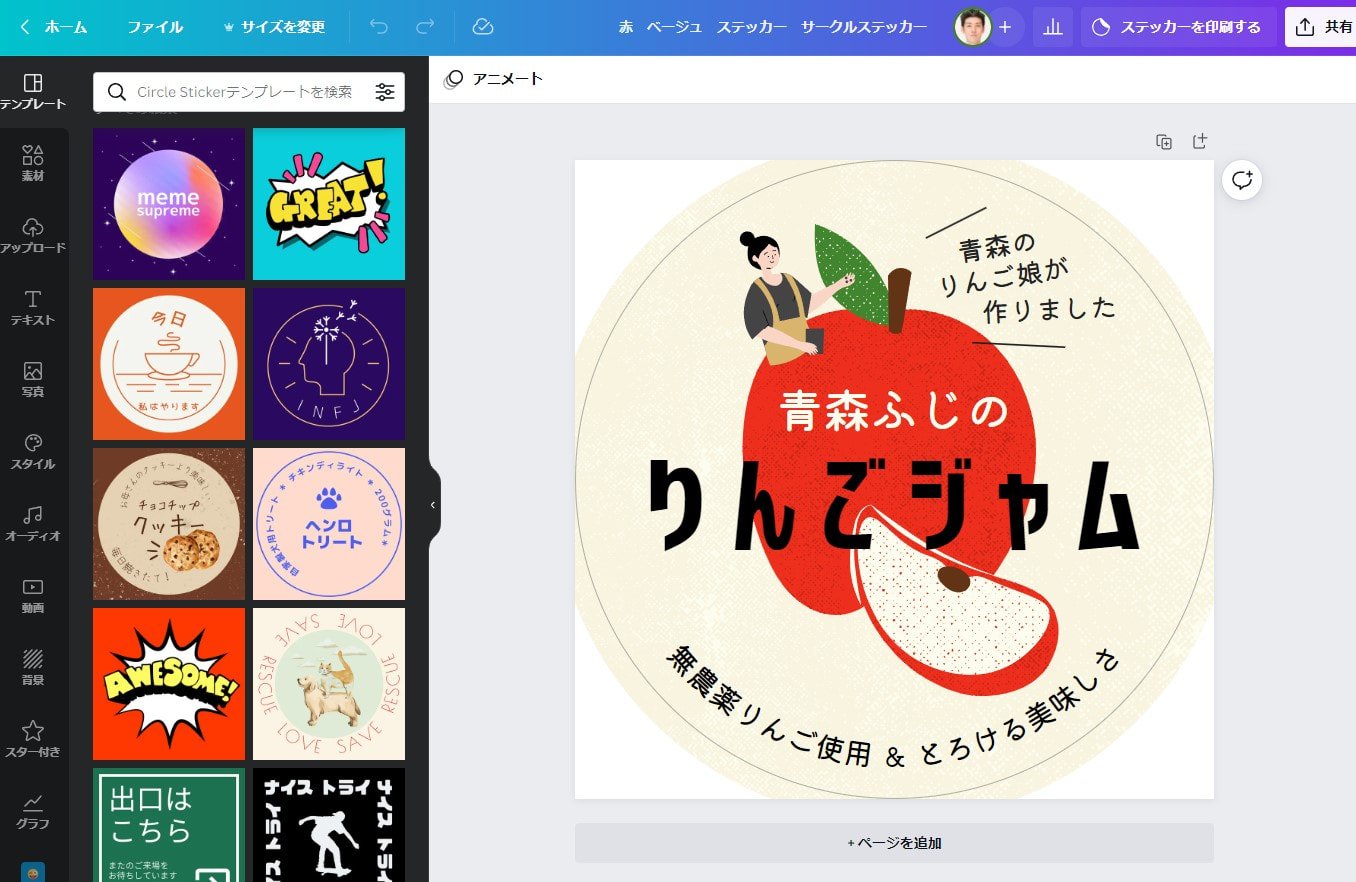1356x882 pixels.
Task: Click the ステッカーを印刷する button
Action: point(1177,27)
